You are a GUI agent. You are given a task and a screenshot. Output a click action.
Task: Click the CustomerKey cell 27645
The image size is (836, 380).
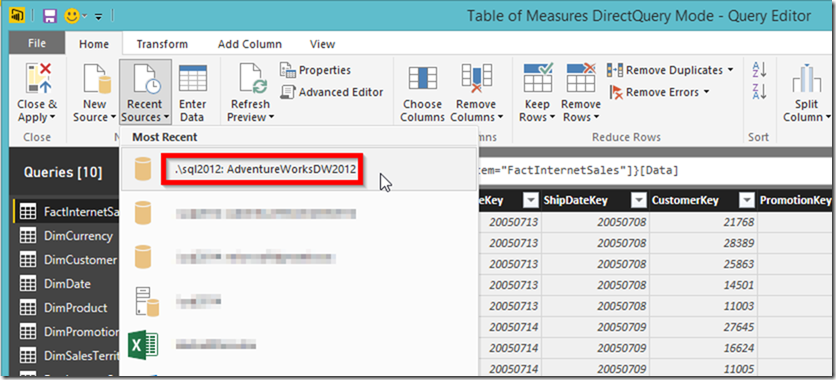coord(703,326)
